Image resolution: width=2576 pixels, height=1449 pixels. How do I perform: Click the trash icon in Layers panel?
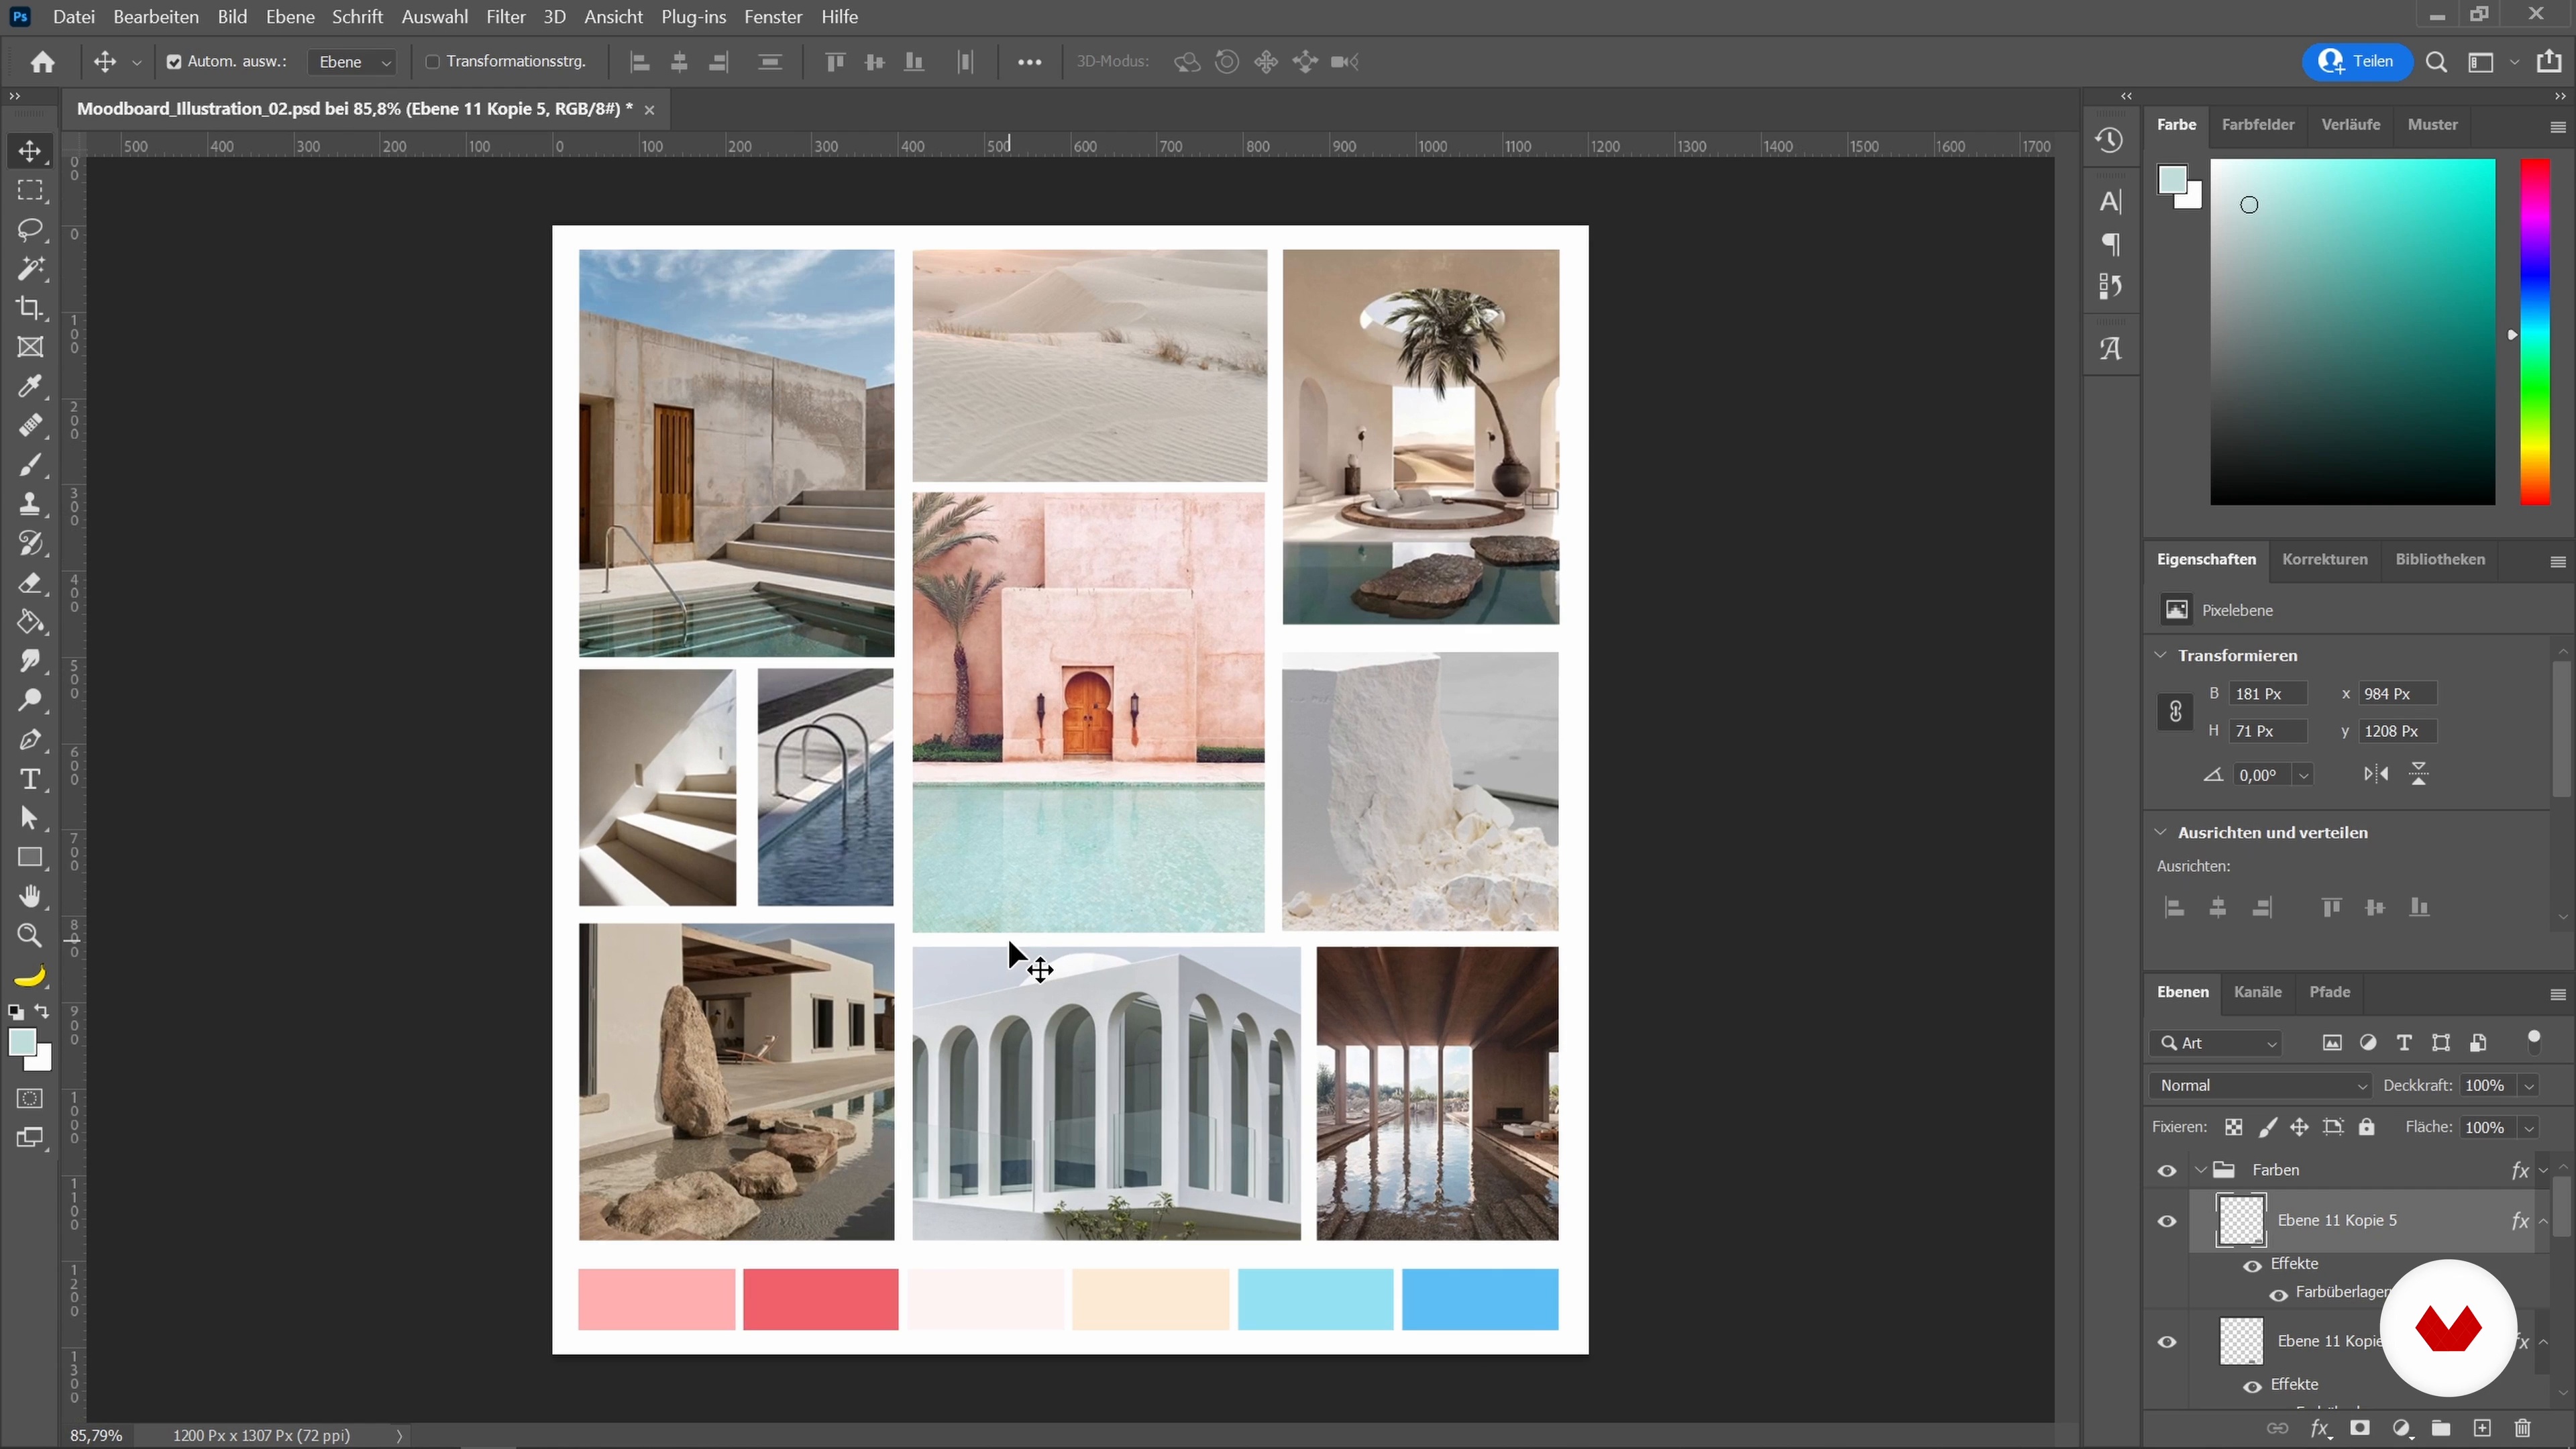click(2523, 1428)
